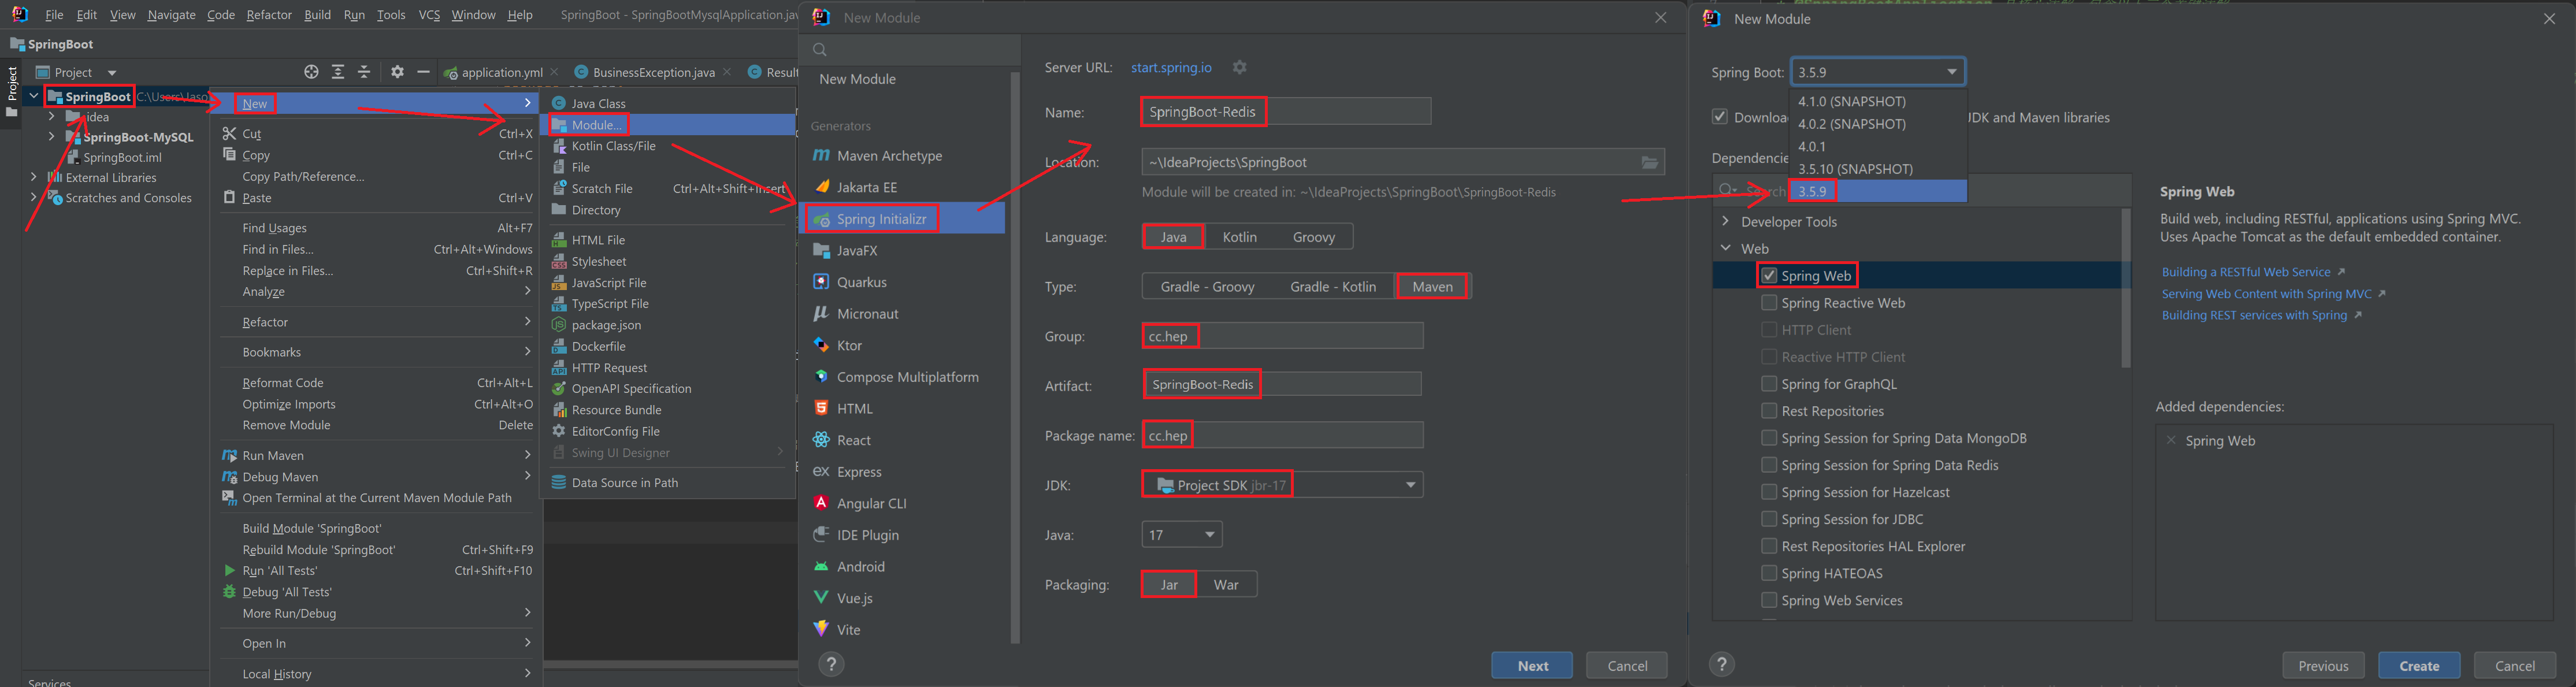Click the server URL settings gear icon
Image resolution: width=2576 pixels, height=687 pixels.
click(x=1239, y=67)
